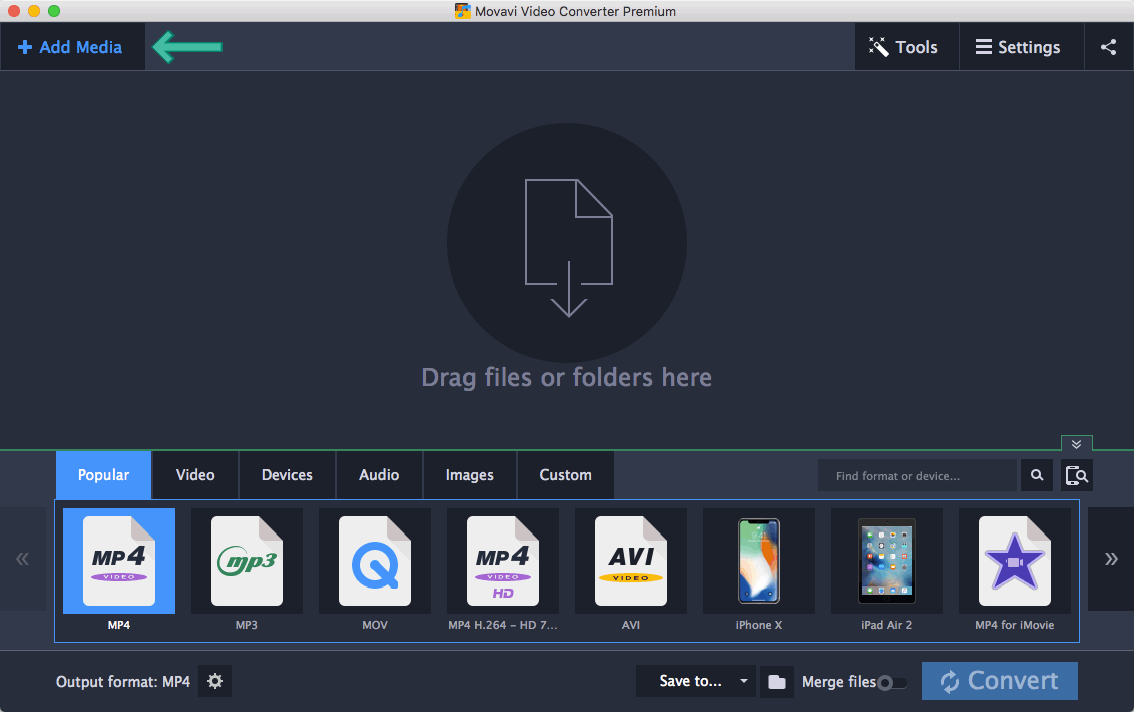
Task: Click the Output format: MP4 label
Action: click(x=123, y=682)
